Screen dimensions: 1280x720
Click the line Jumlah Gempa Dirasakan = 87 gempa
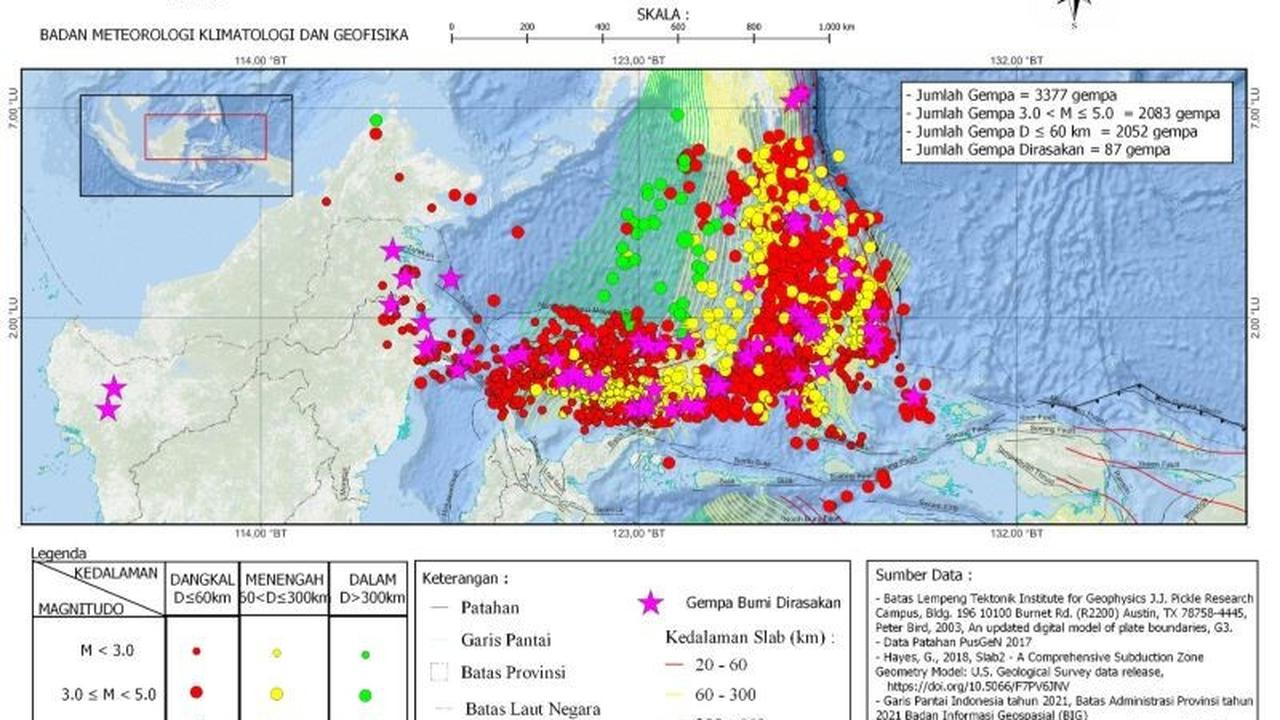pyautogui.click(x=1037, y=150)
